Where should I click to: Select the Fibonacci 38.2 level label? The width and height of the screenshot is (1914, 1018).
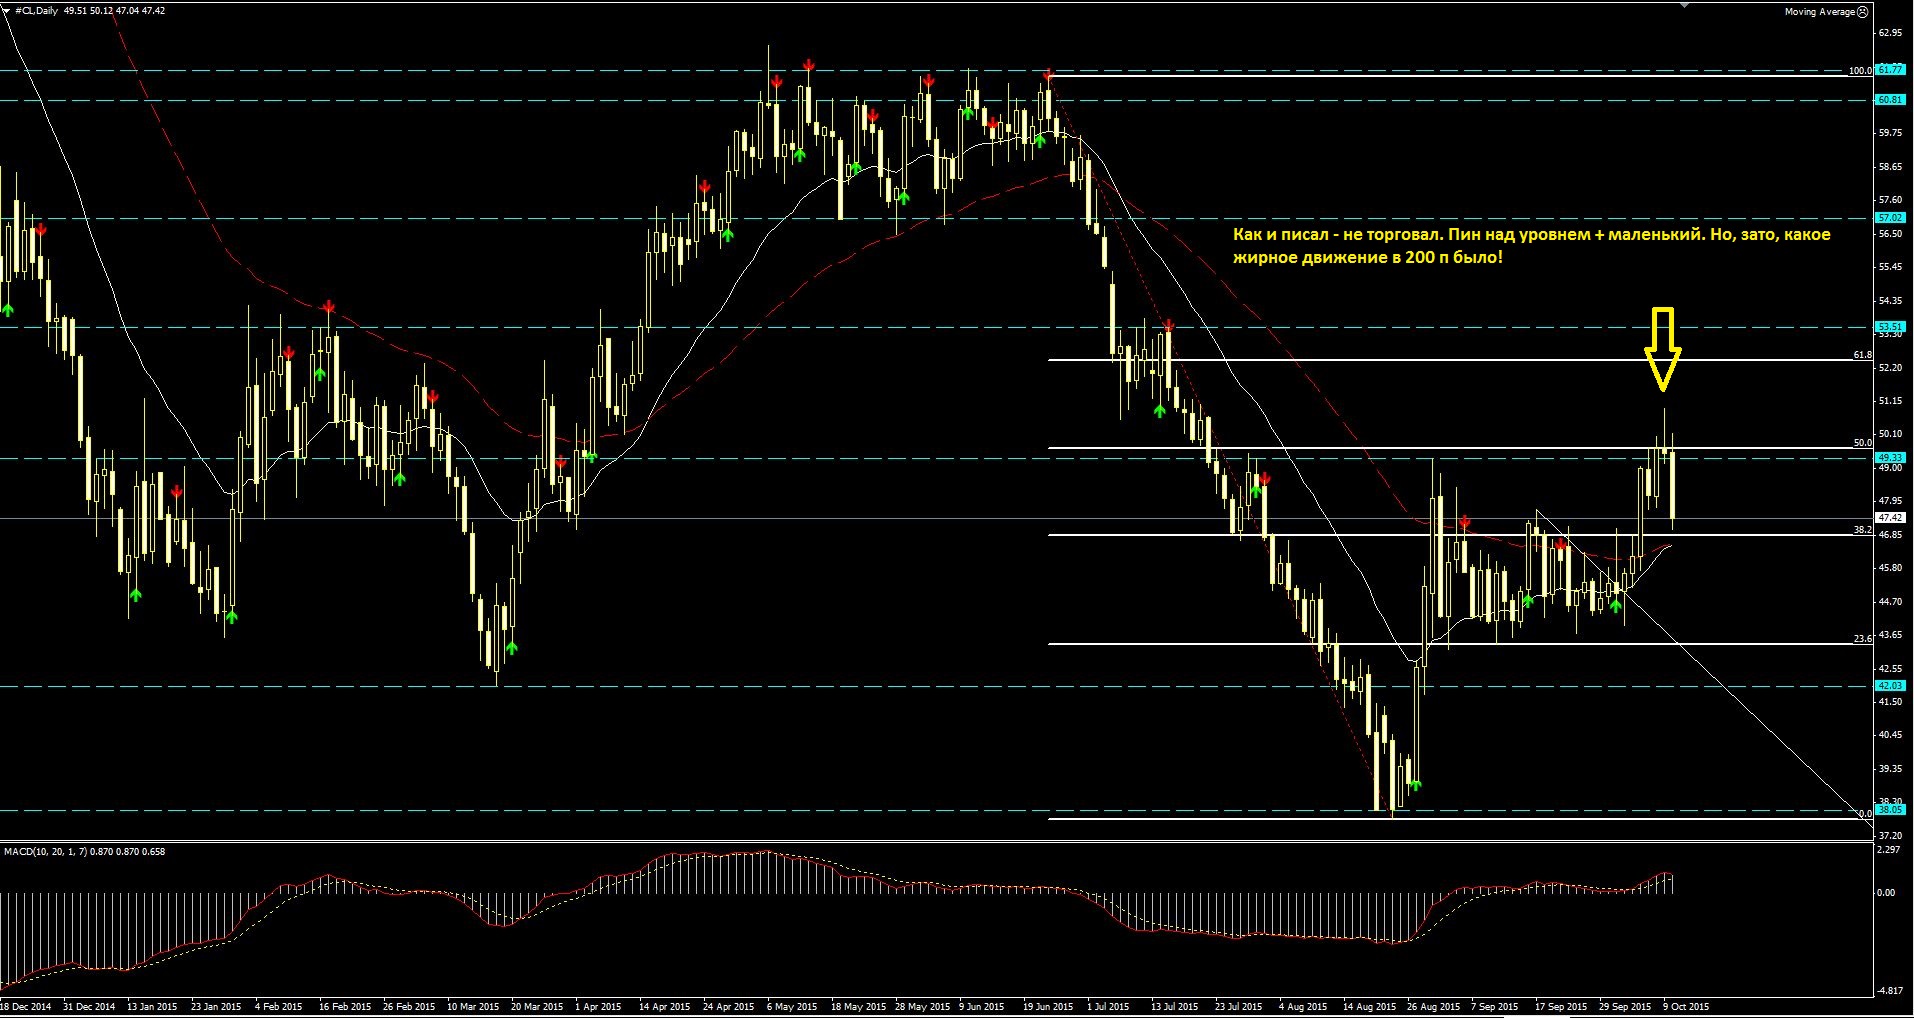coord(1862,530)
